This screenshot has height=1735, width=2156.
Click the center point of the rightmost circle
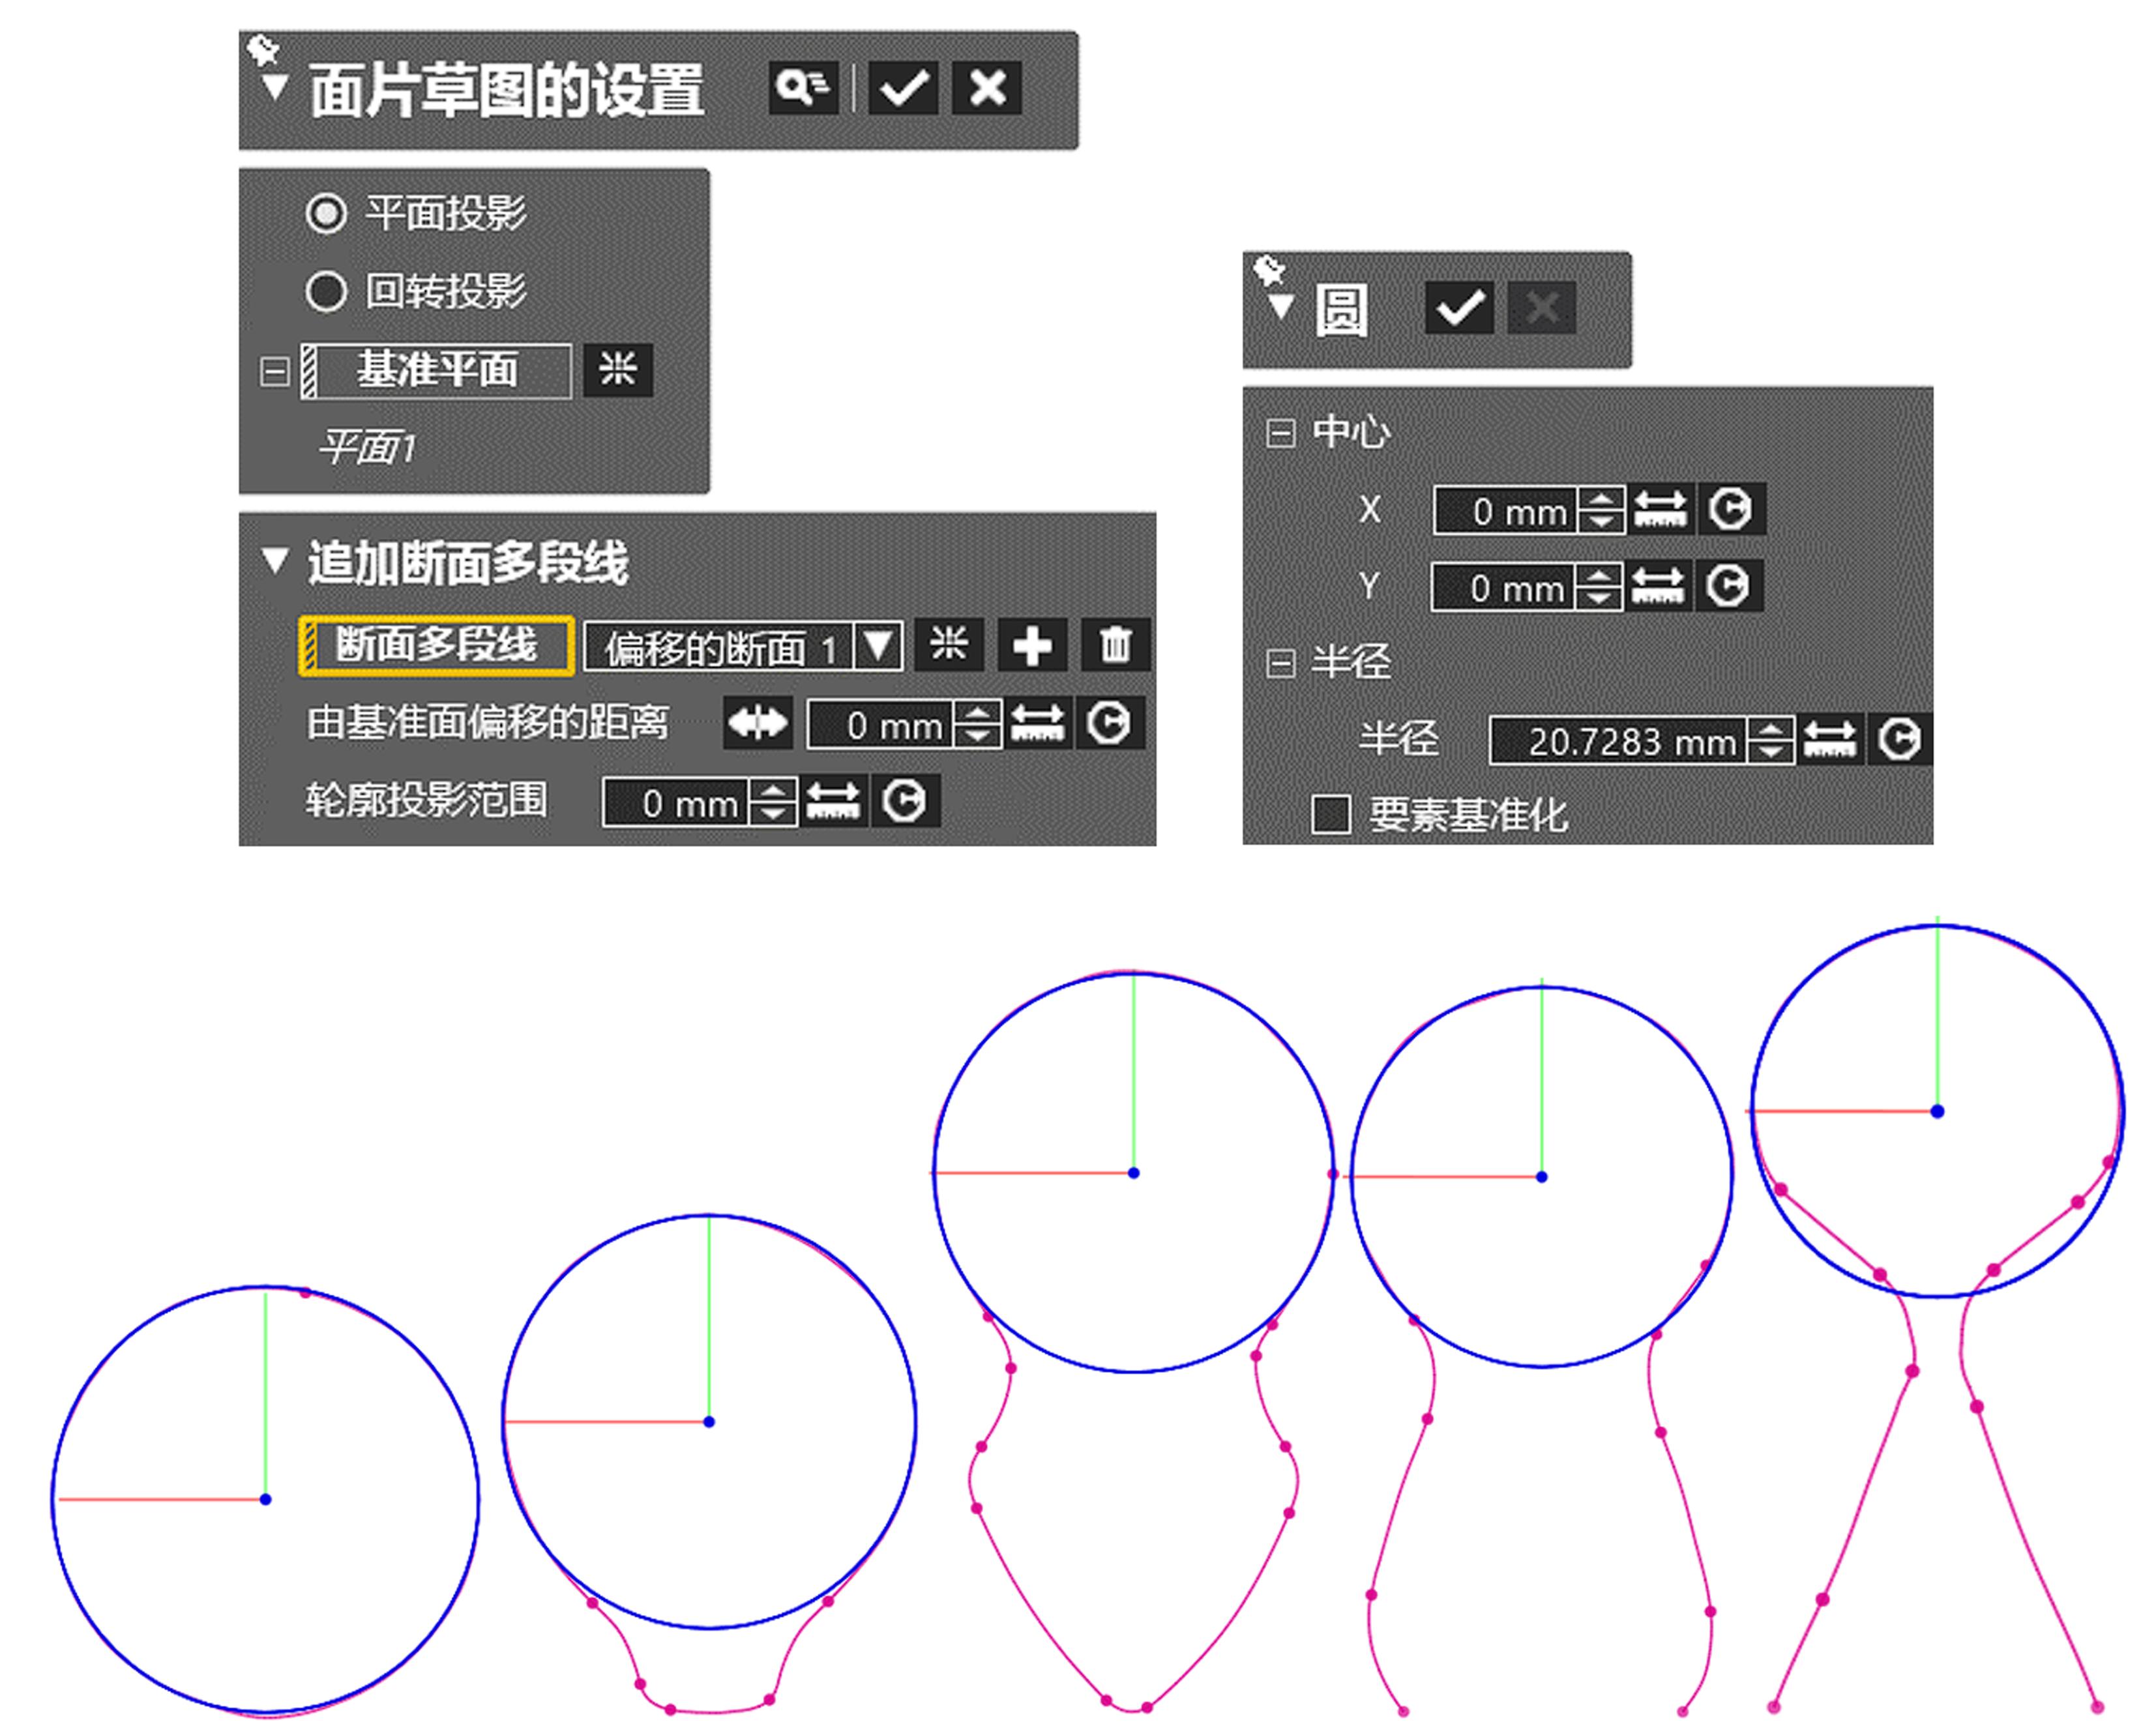[x=1937, y=1111]
